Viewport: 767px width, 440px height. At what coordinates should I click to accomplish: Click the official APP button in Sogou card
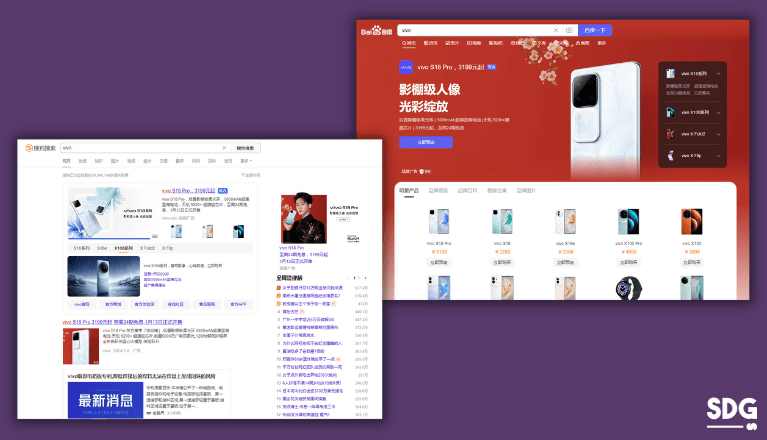[238, 304]
